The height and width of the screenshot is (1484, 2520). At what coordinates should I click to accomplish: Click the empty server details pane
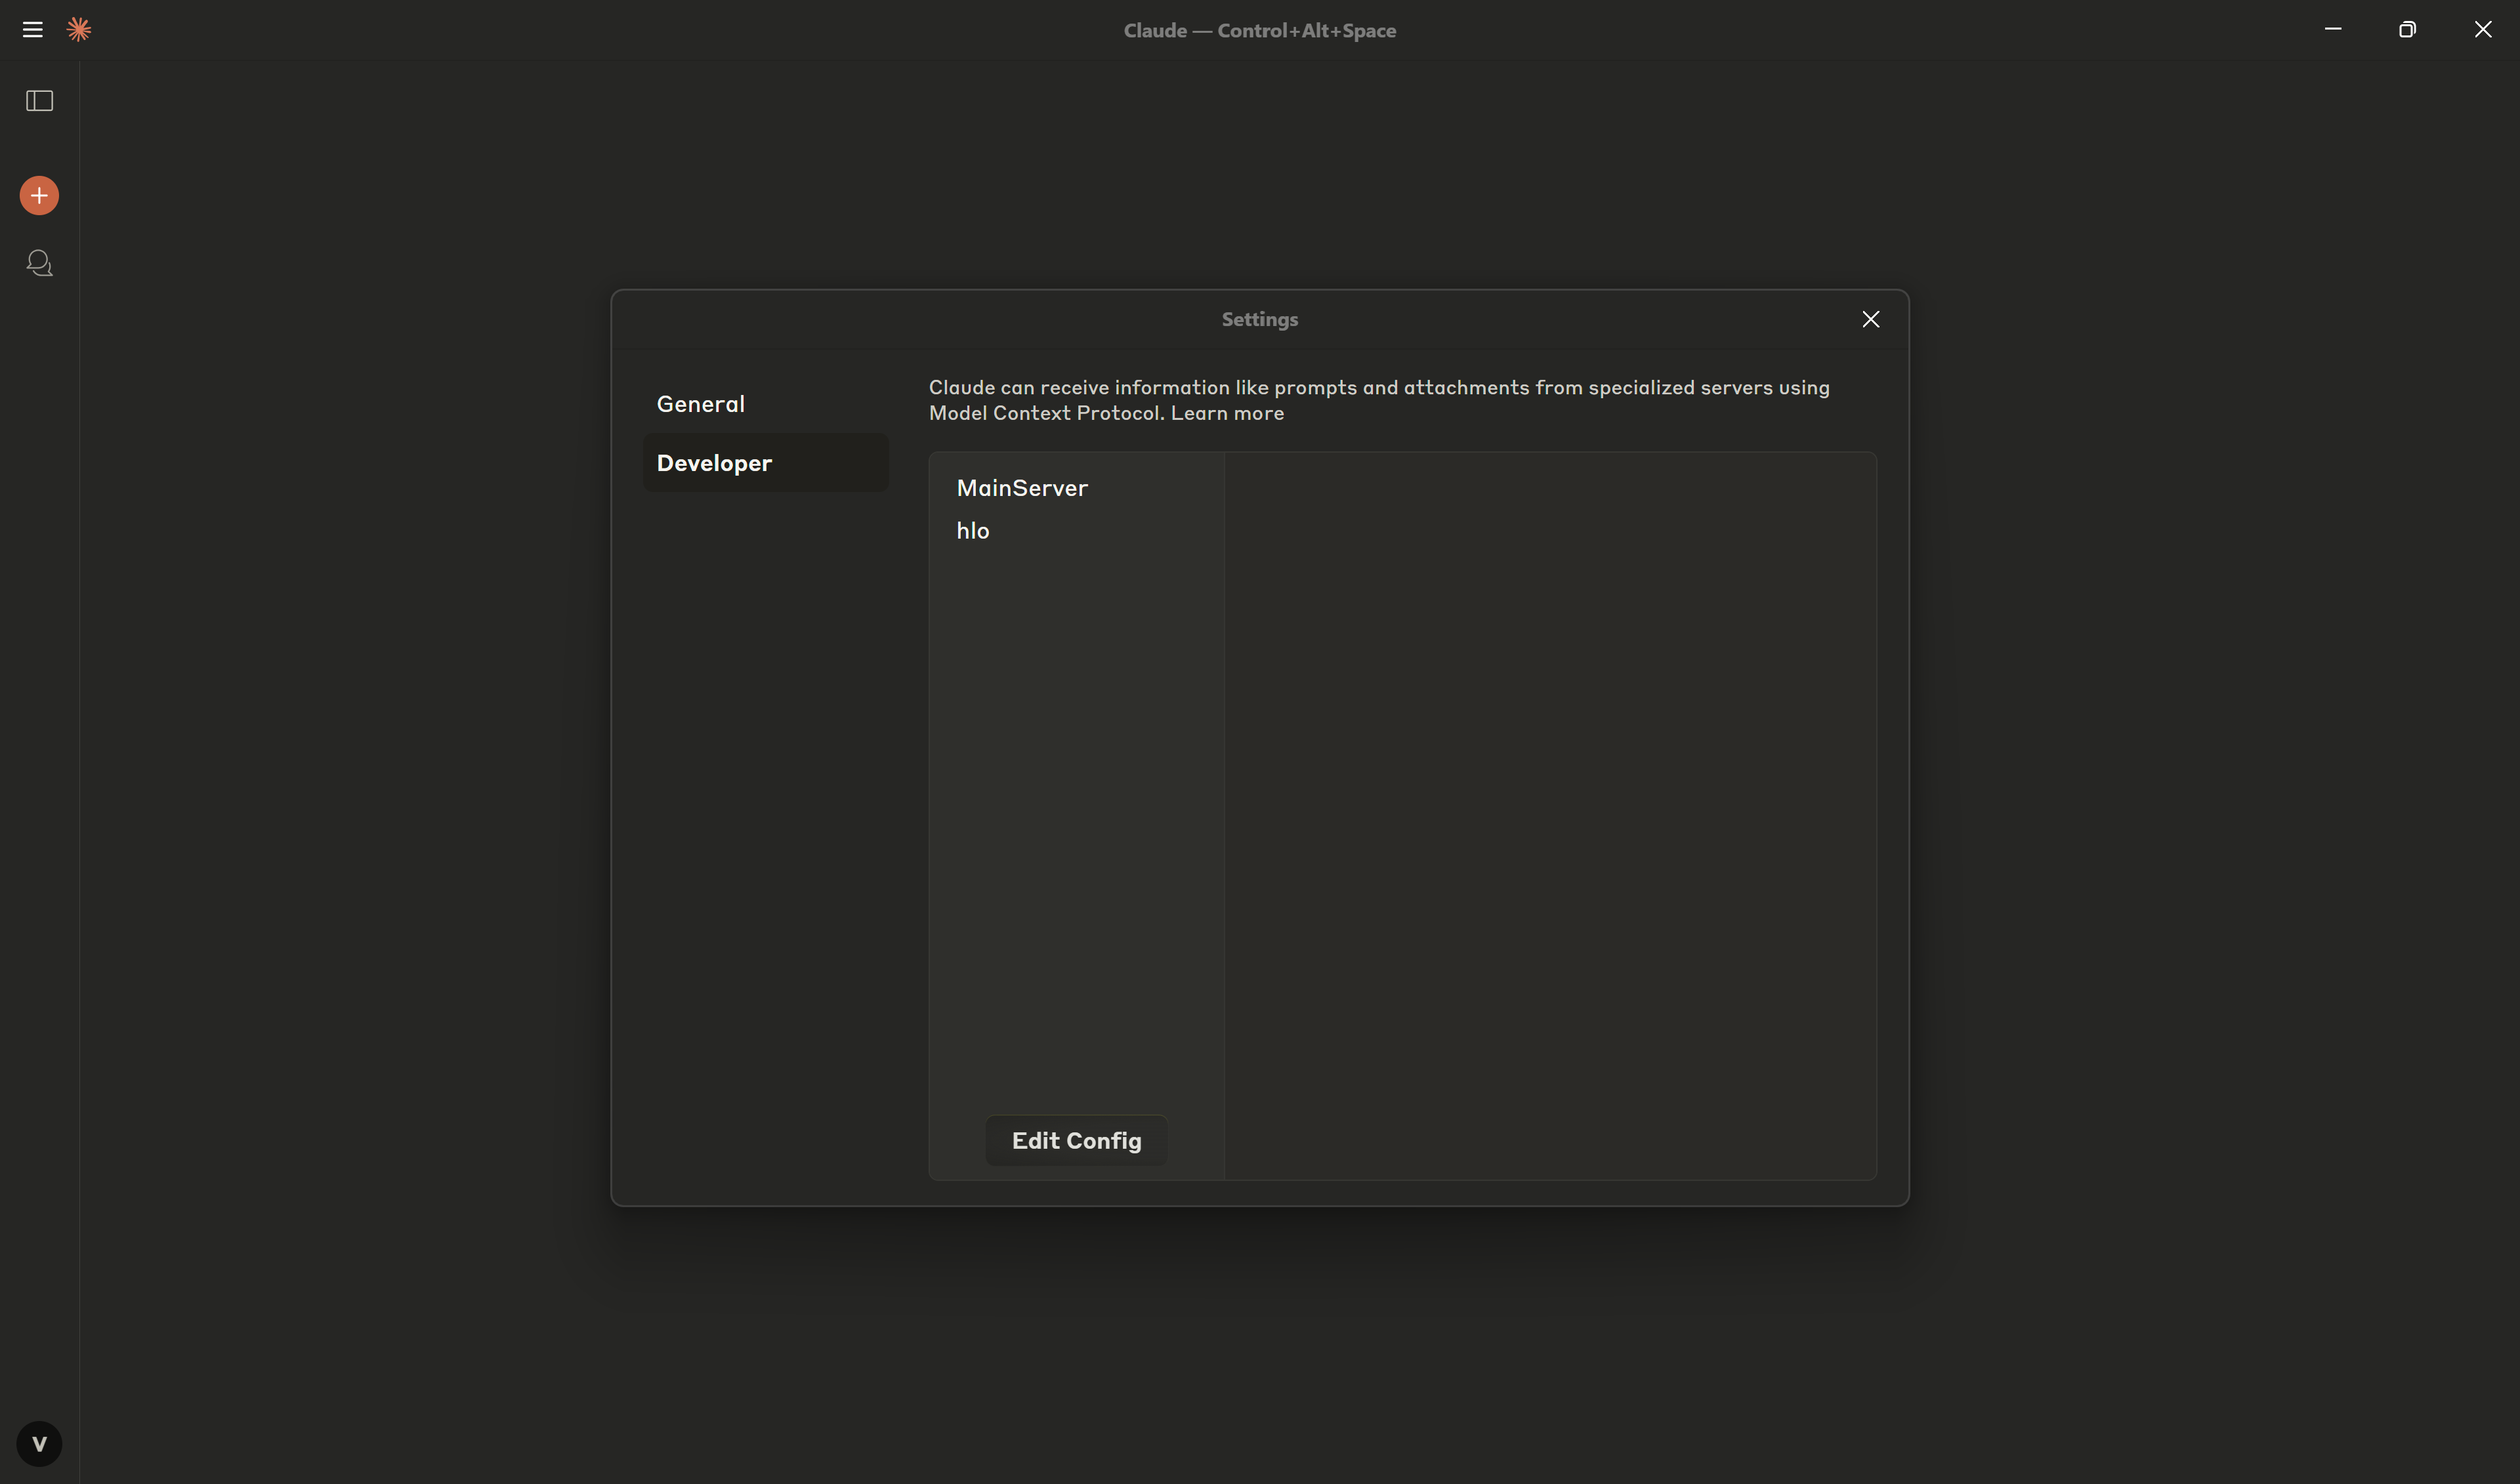(x=1550, y=815)
